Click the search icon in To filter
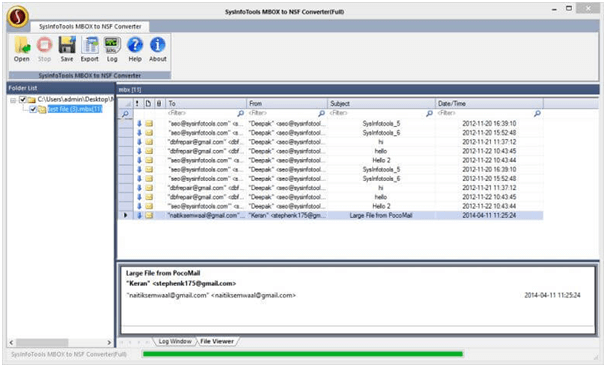This screenshot has height=367, width=606. coord(240,113)
